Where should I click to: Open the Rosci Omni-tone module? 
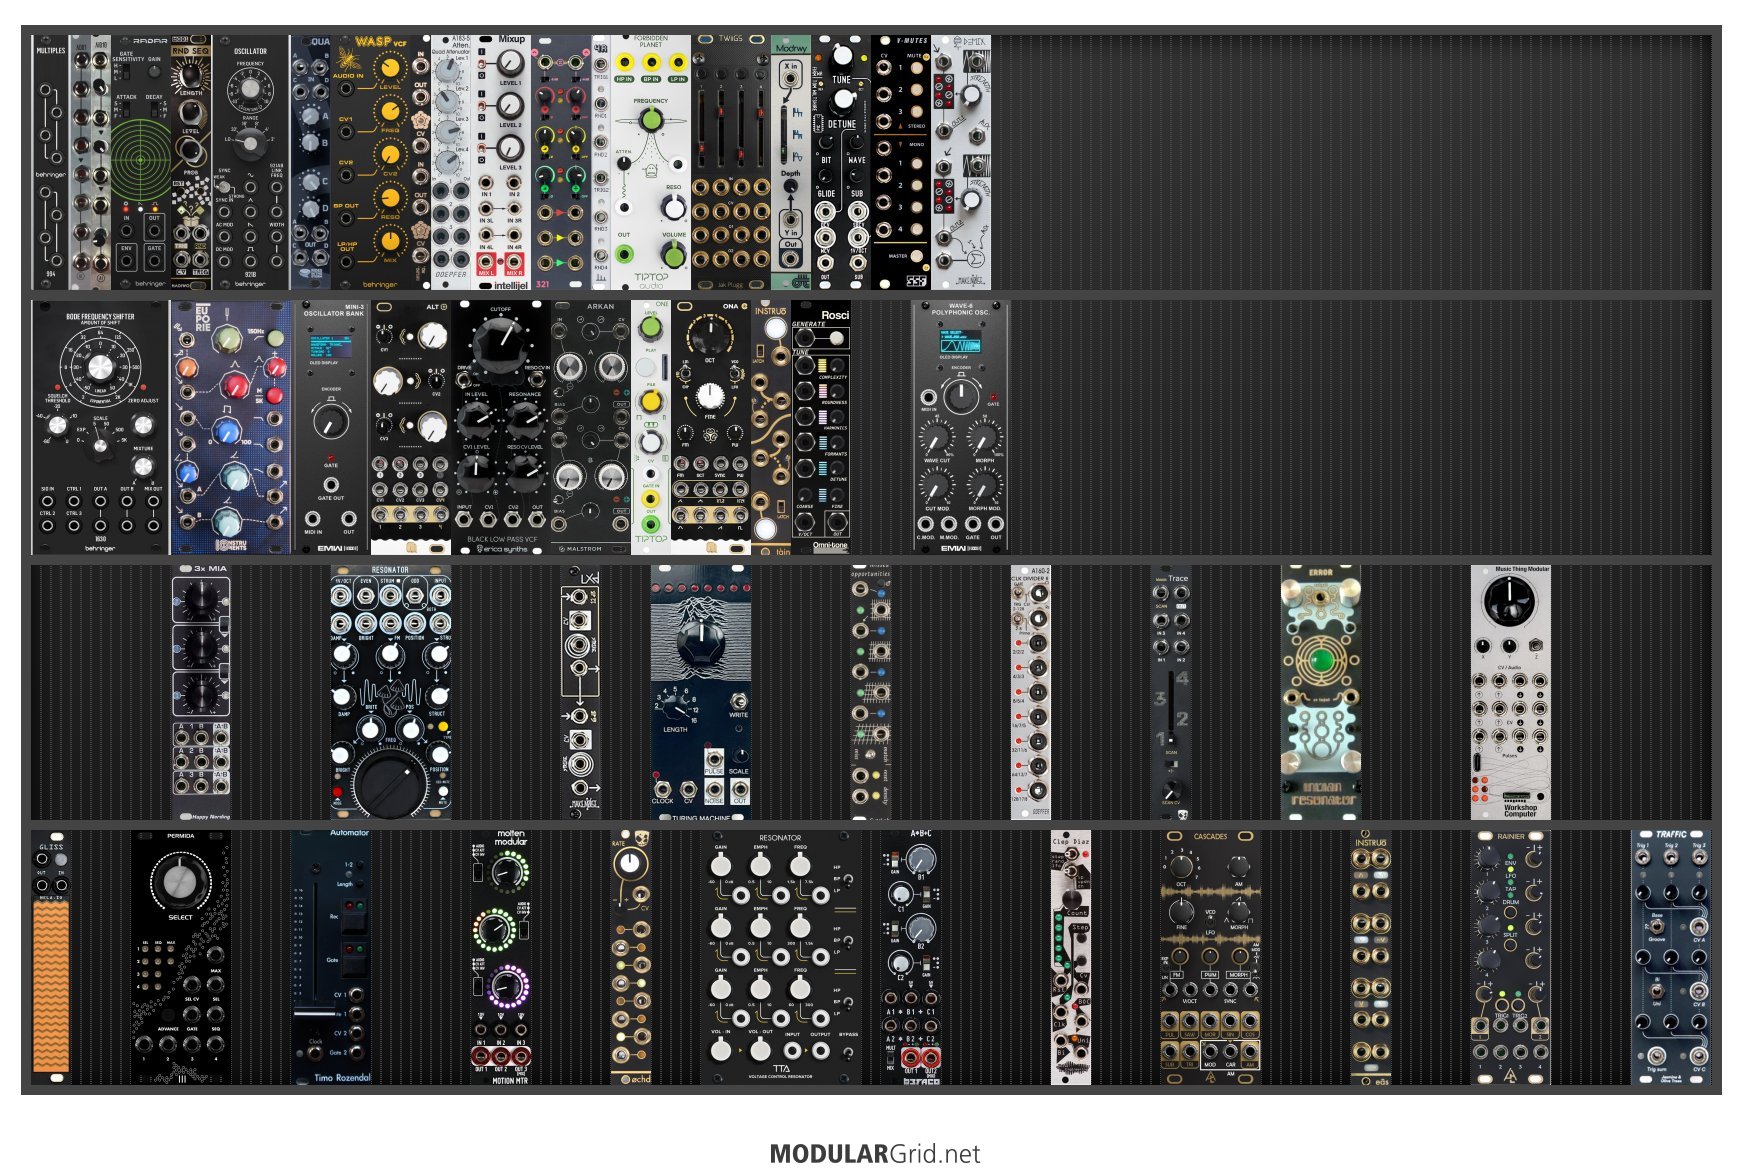click(x=821, y=428)
